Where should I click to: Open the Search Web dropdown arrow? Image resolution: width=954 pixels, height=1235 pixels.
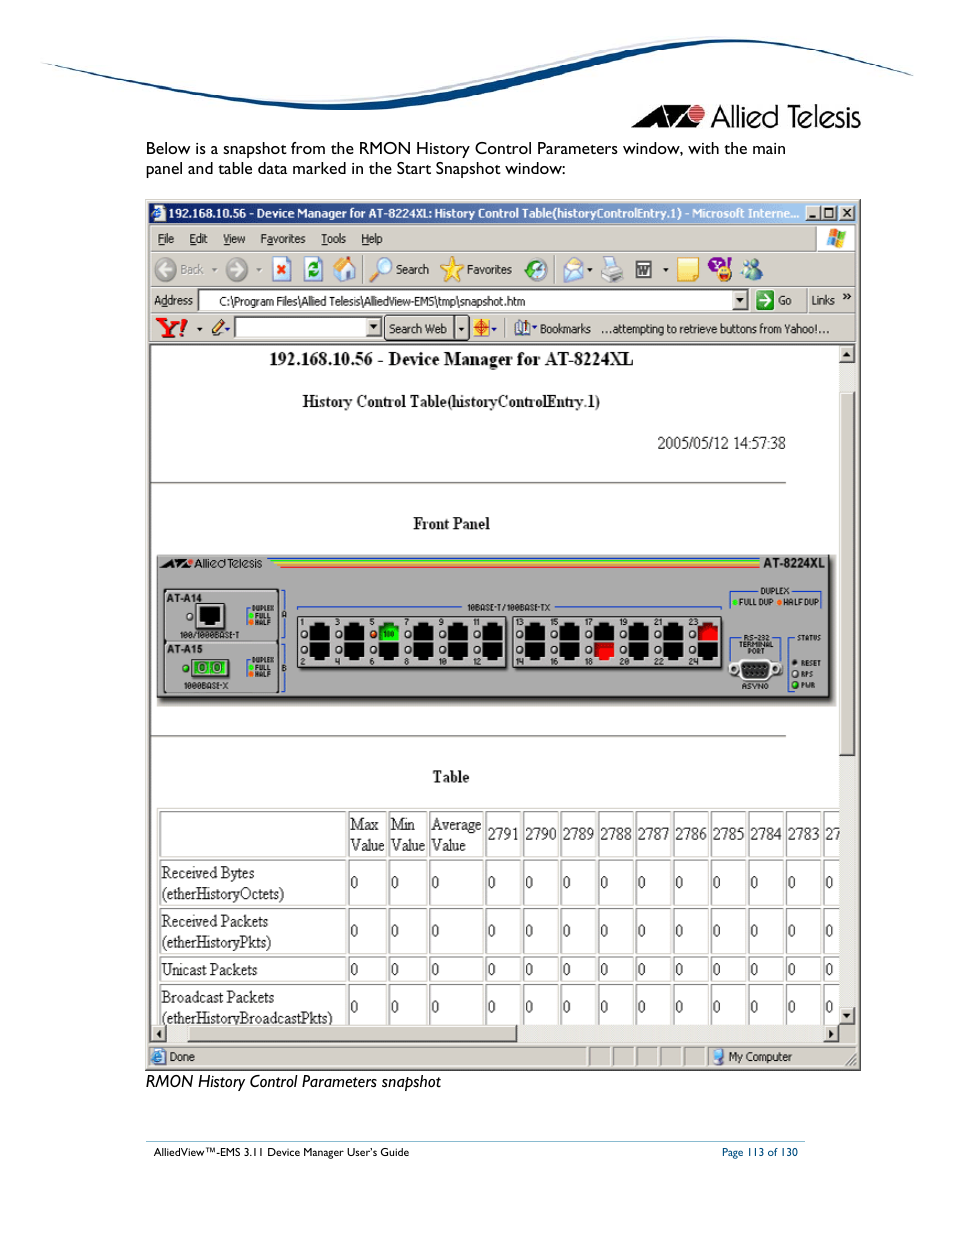tap(462, 328)
